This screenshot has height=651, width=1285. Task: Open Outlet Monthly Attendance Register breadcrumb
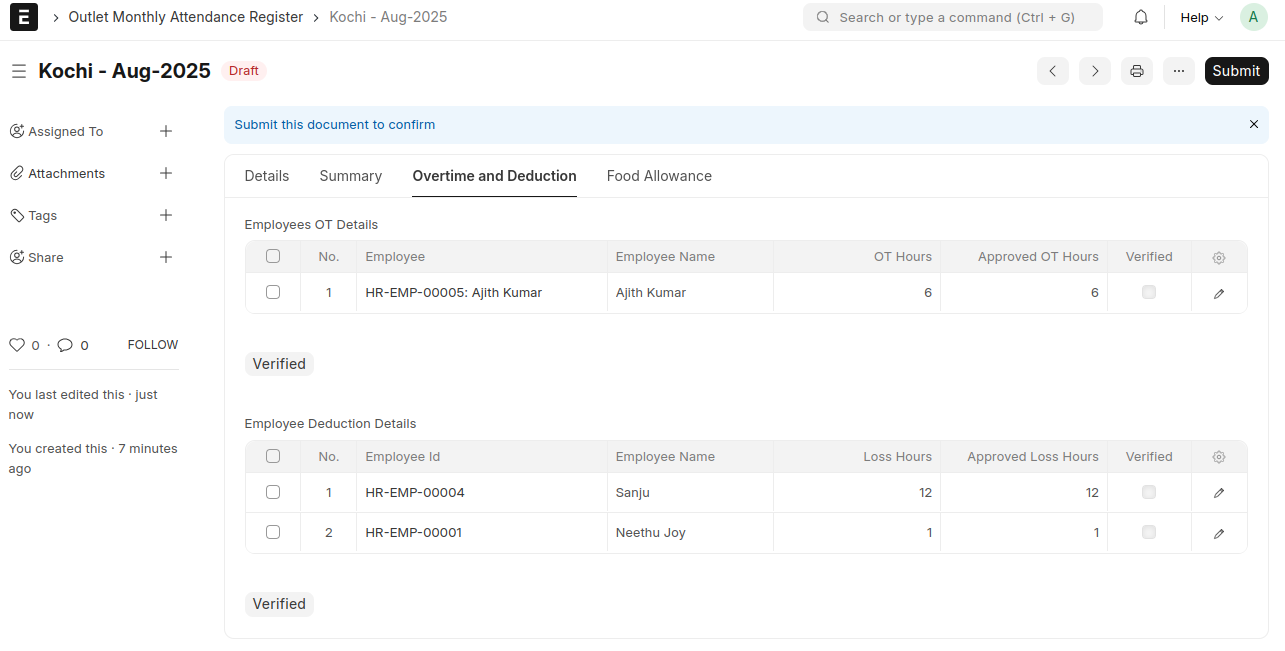185,17
